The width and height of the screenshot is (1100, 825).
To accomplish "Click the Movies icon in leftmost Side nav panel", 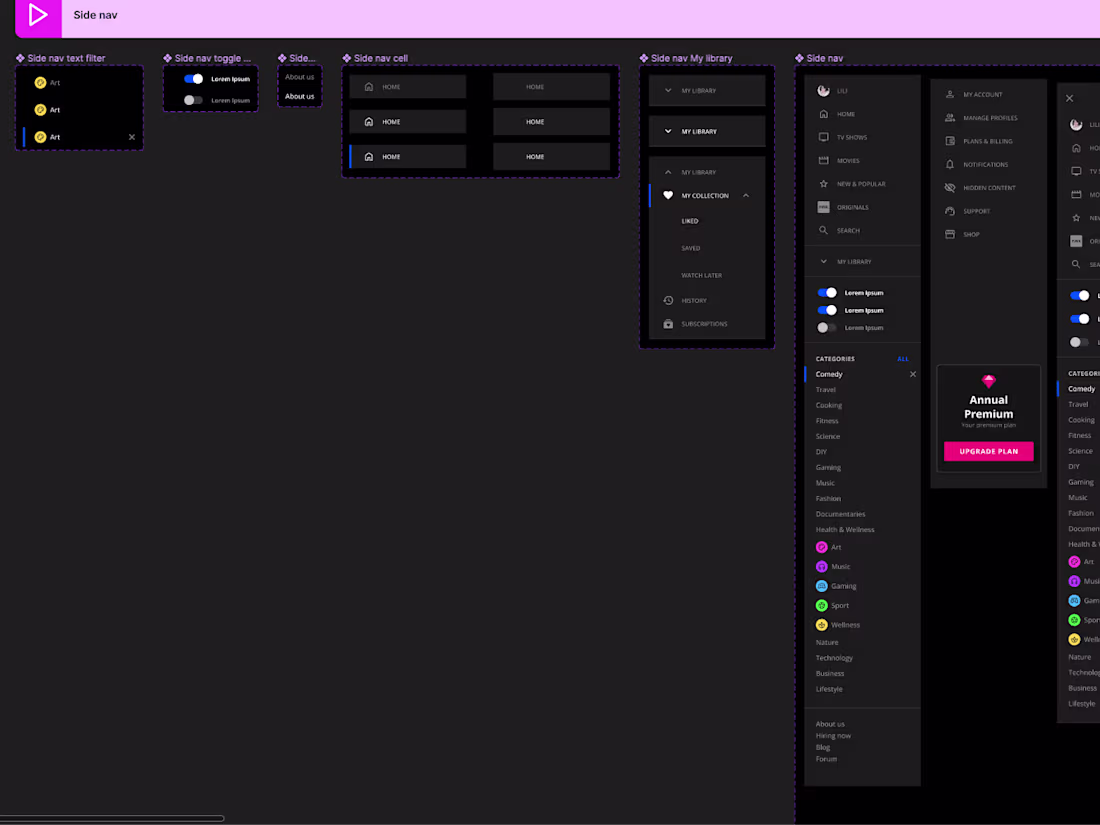I will click(x=824, y=161).
